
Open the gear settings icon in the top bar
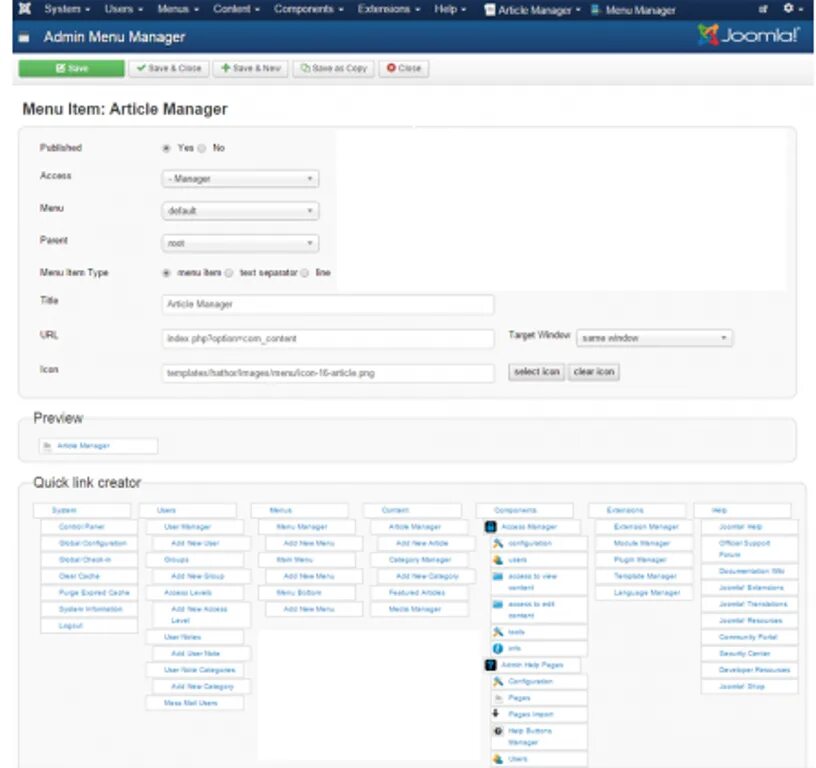click(789, 9)
